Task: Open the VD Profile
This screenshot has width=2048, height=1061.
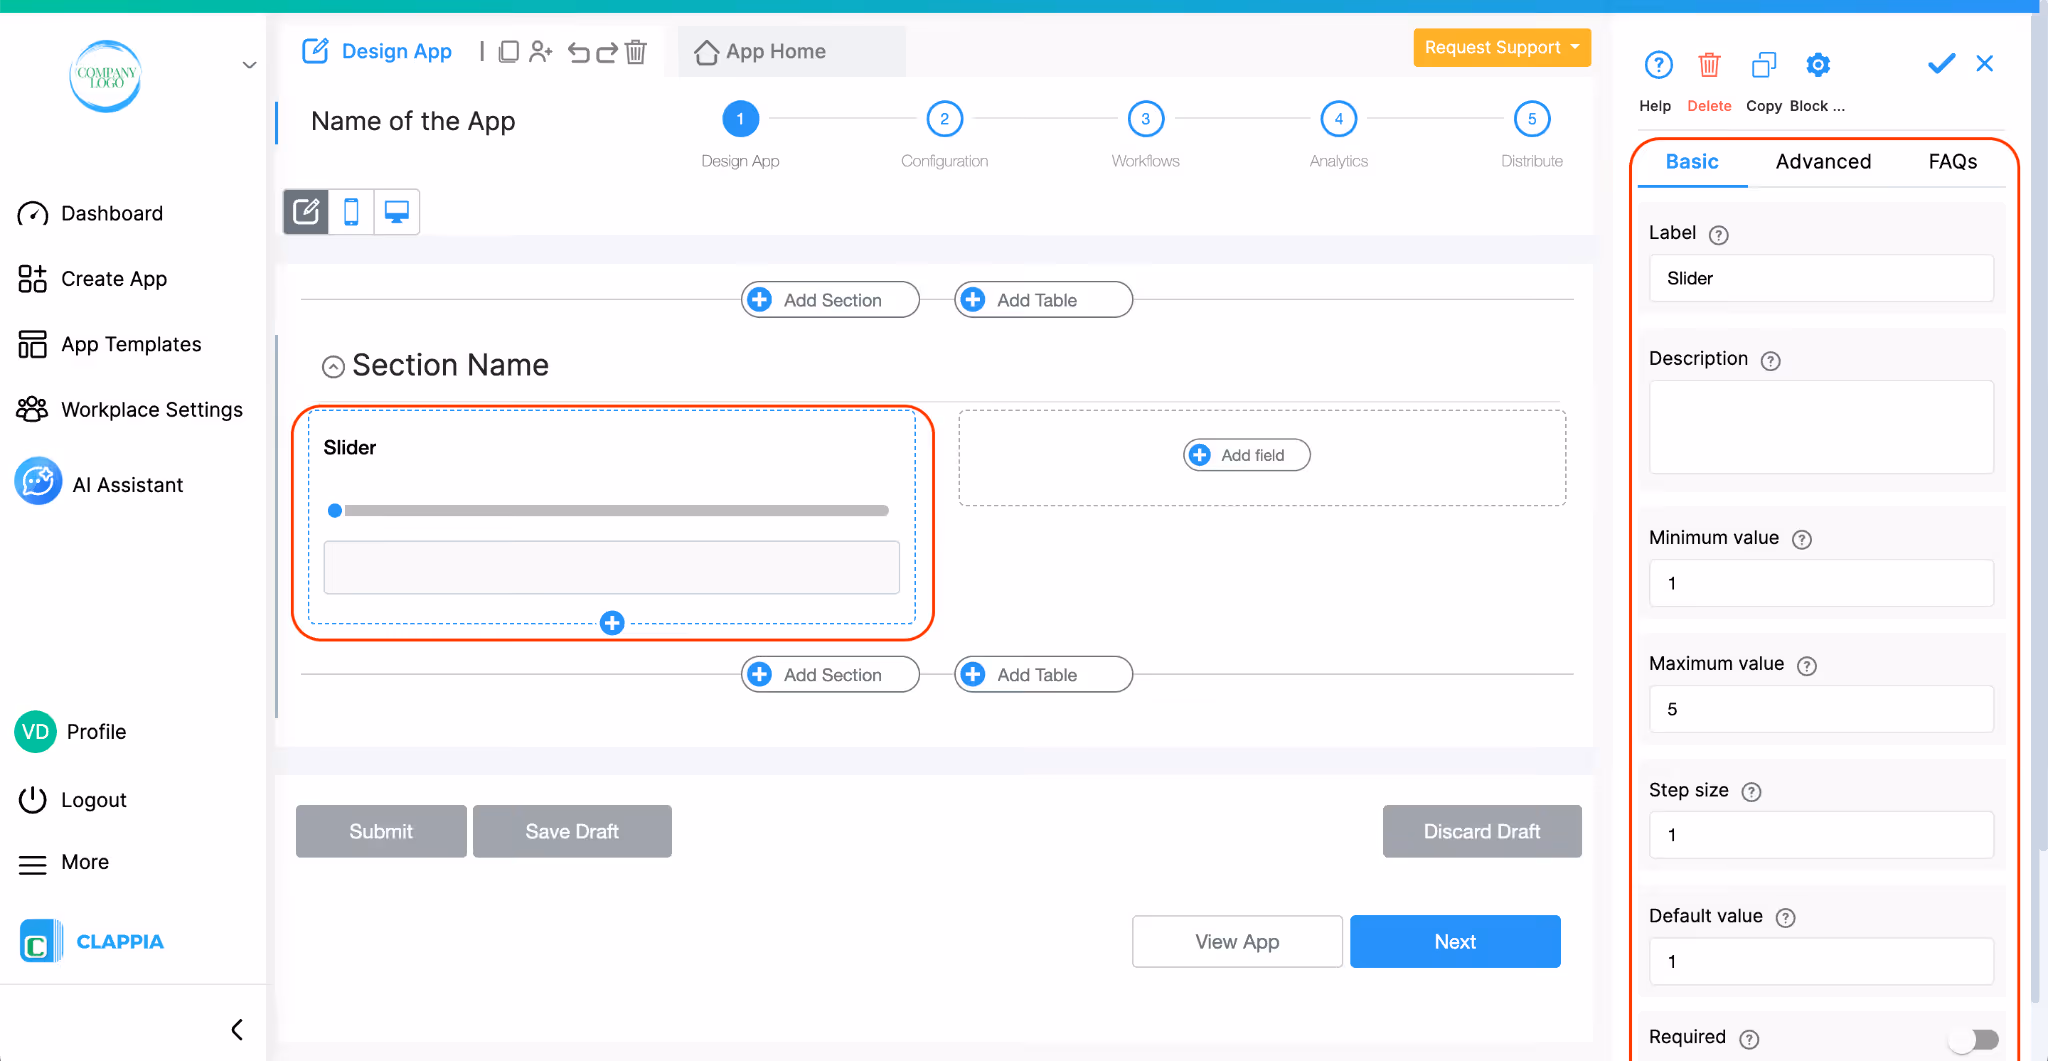Action: (x=71, y=732)
